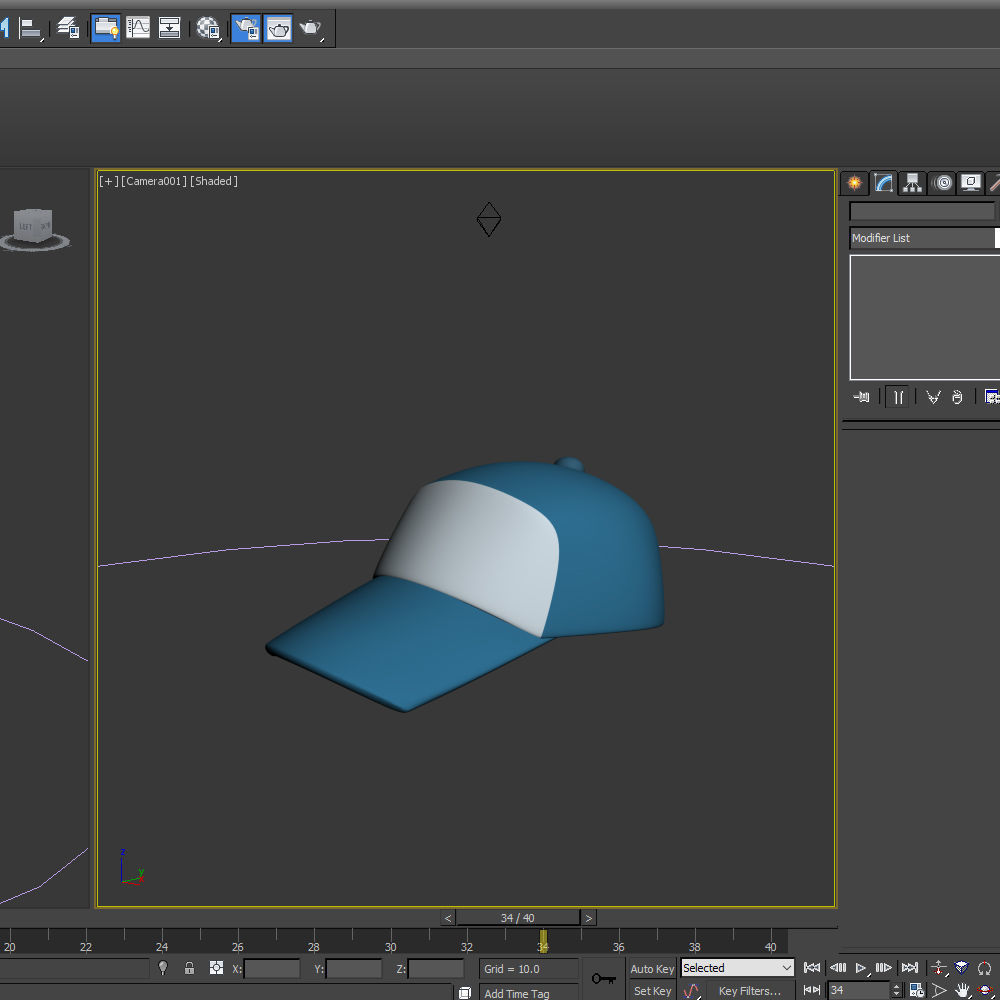Open the Rendered Frame Window

(x=278, y=28)
